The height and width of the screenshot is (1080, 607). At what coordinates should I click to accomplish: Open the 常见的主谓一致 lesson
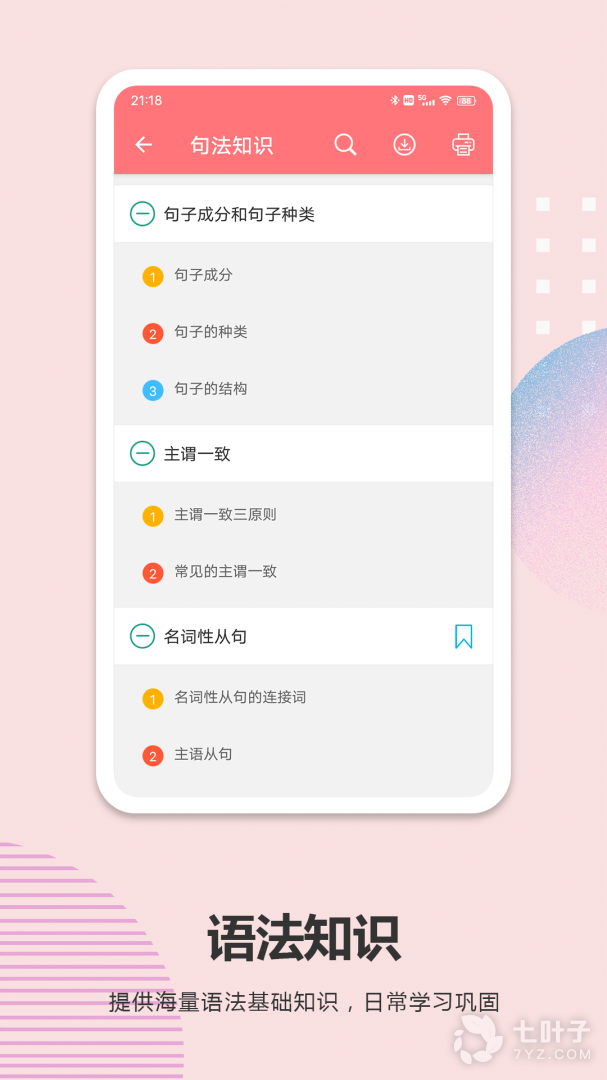pos(225,572)
